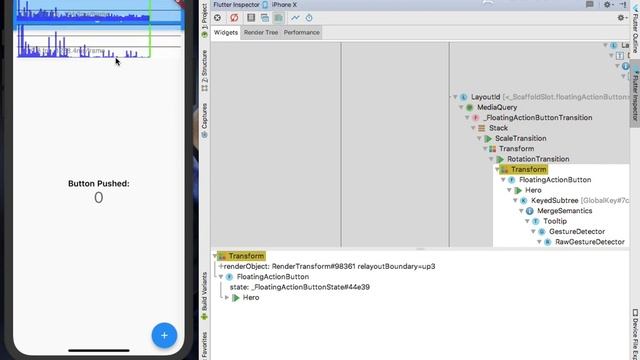Toggle platform mode icon in inspector toolbar
Viewport: 640px width, 360px height.
(x=265, y=18)
